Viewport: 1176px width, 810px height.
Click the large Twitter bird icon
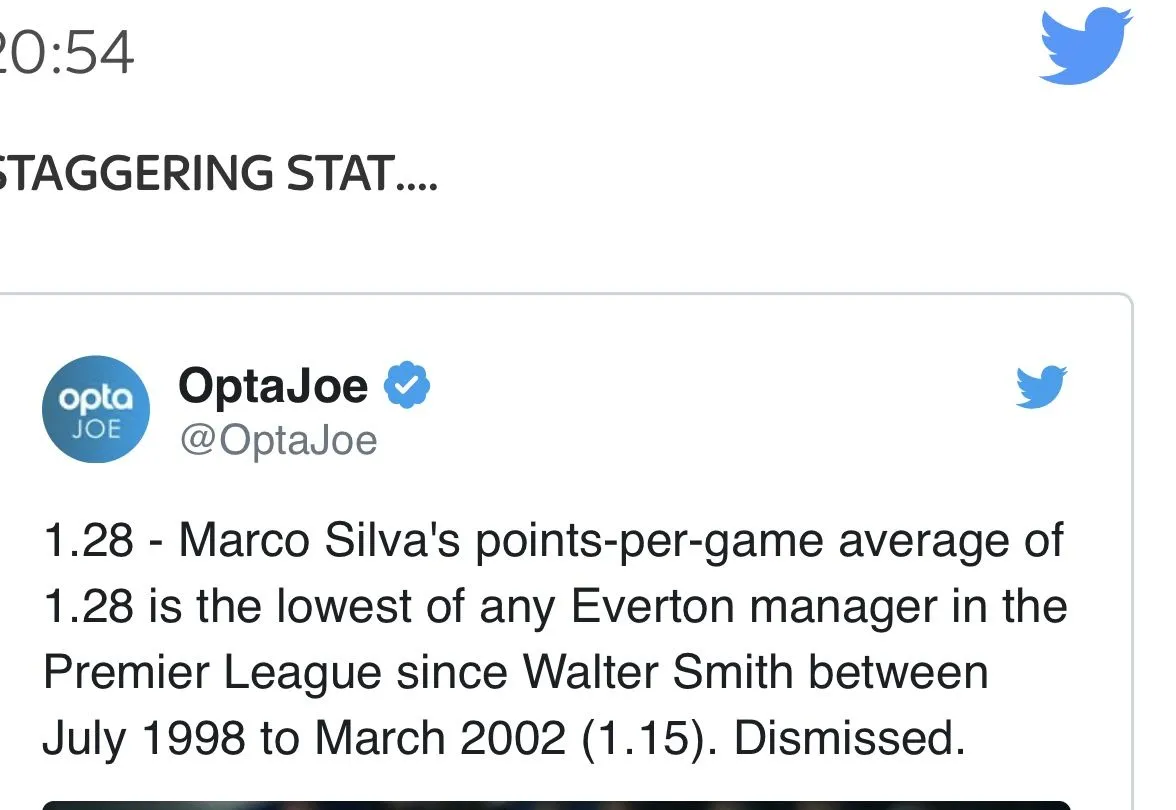pyautogui.click(x=1084, y=46)
